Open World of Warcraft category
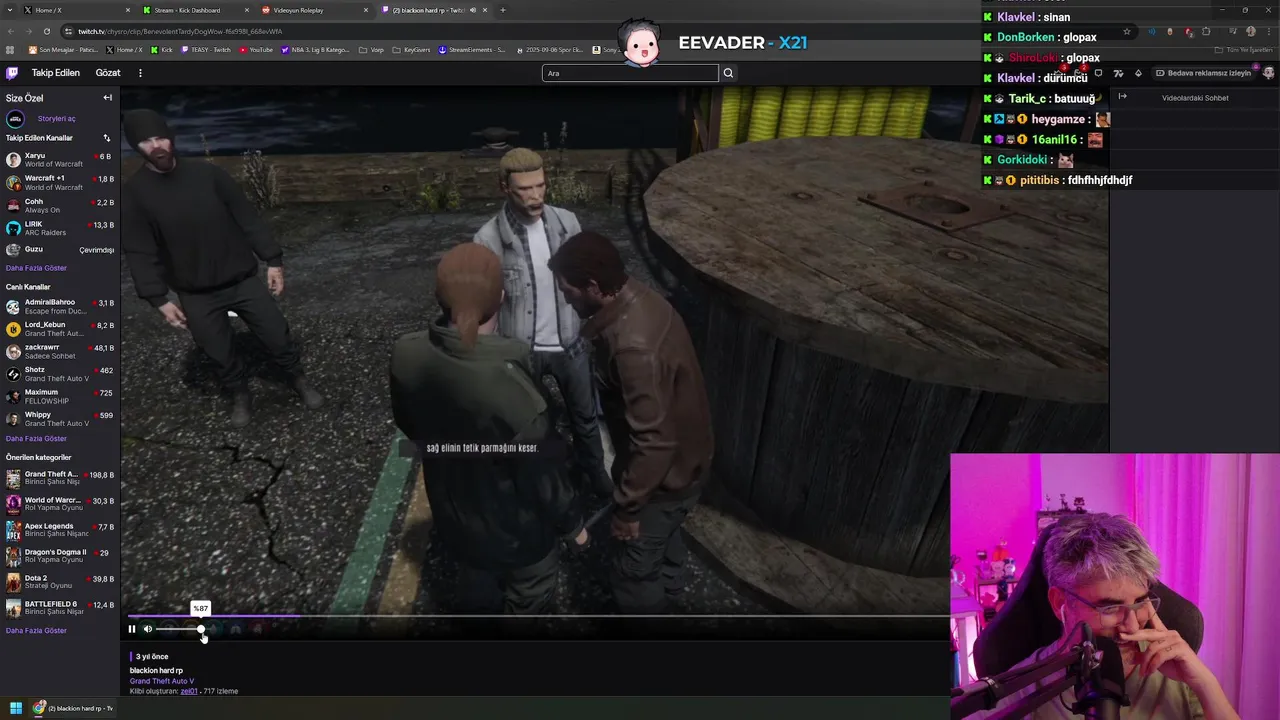Image resolution: width=1280 pixels, height=720 pixels. [x=60, y=504]
